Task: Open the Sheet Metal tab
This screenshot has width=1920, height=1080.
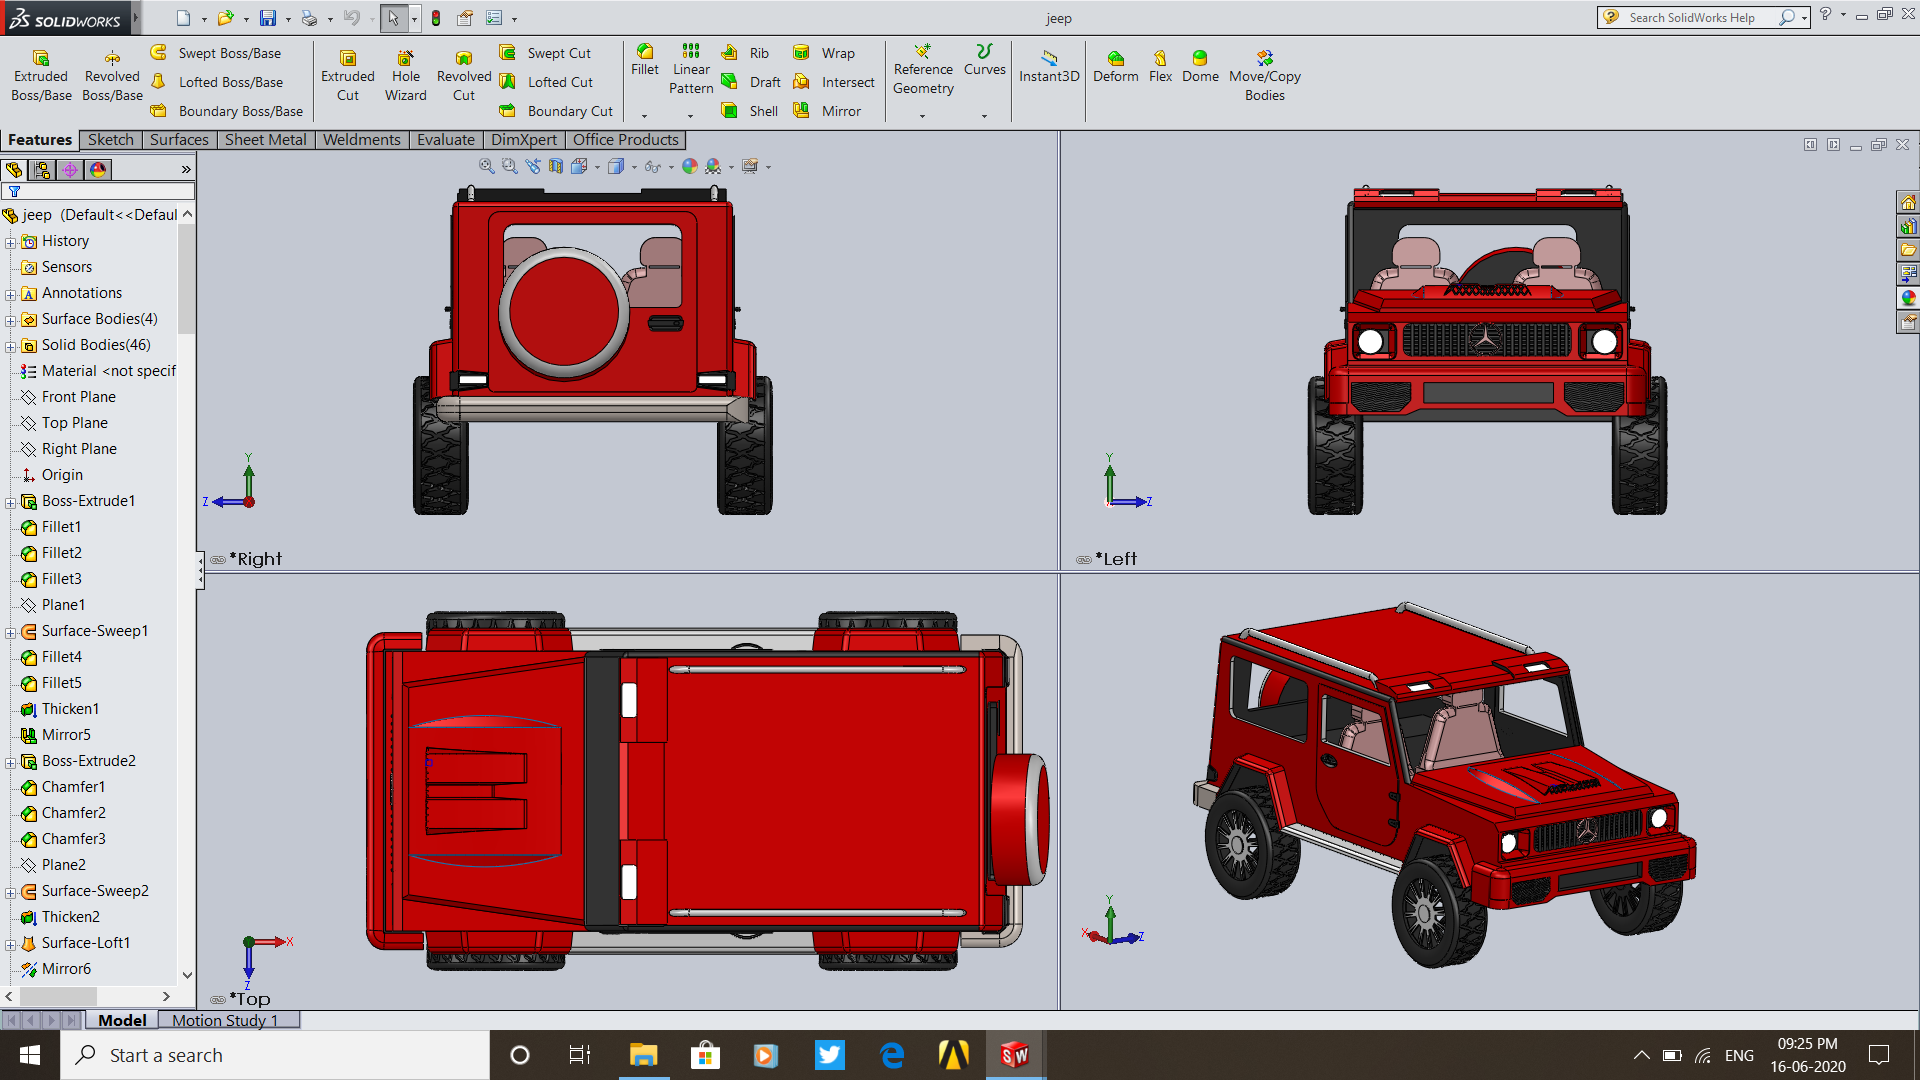Action: click(x=265, y=140)
